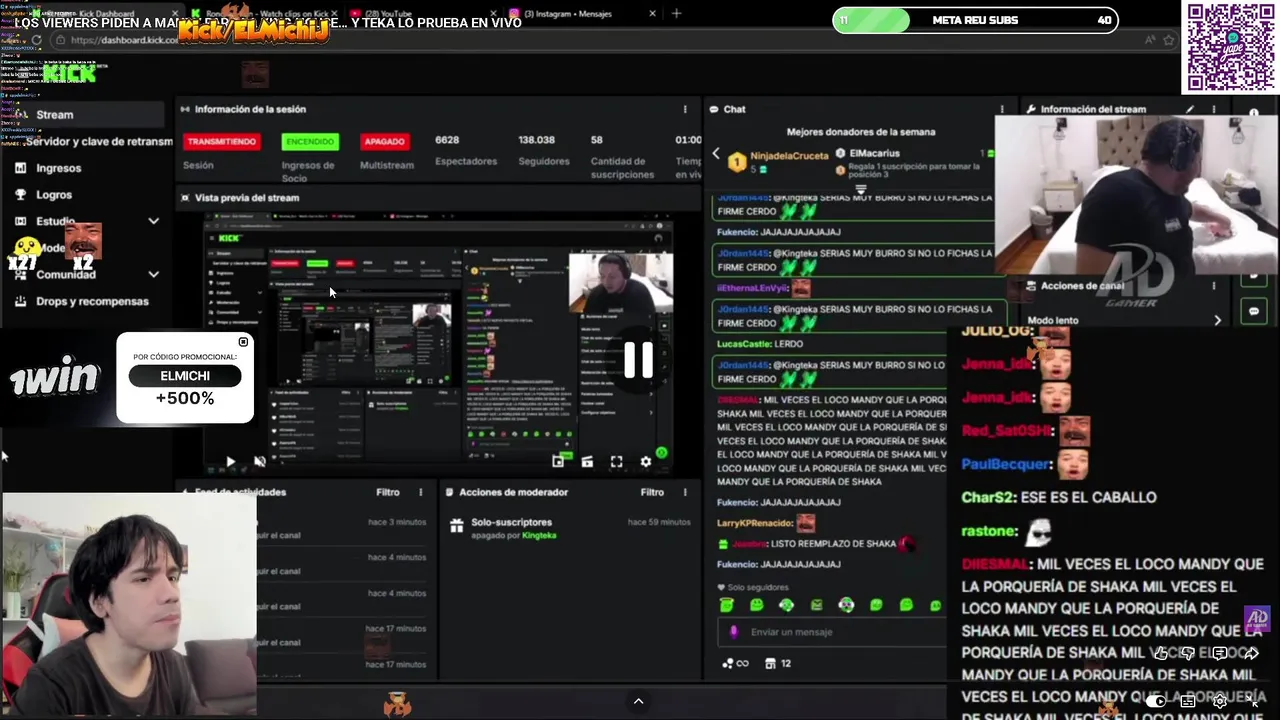Open Modo lento options arrow

pyautogui.click(x=1217, y=321)
